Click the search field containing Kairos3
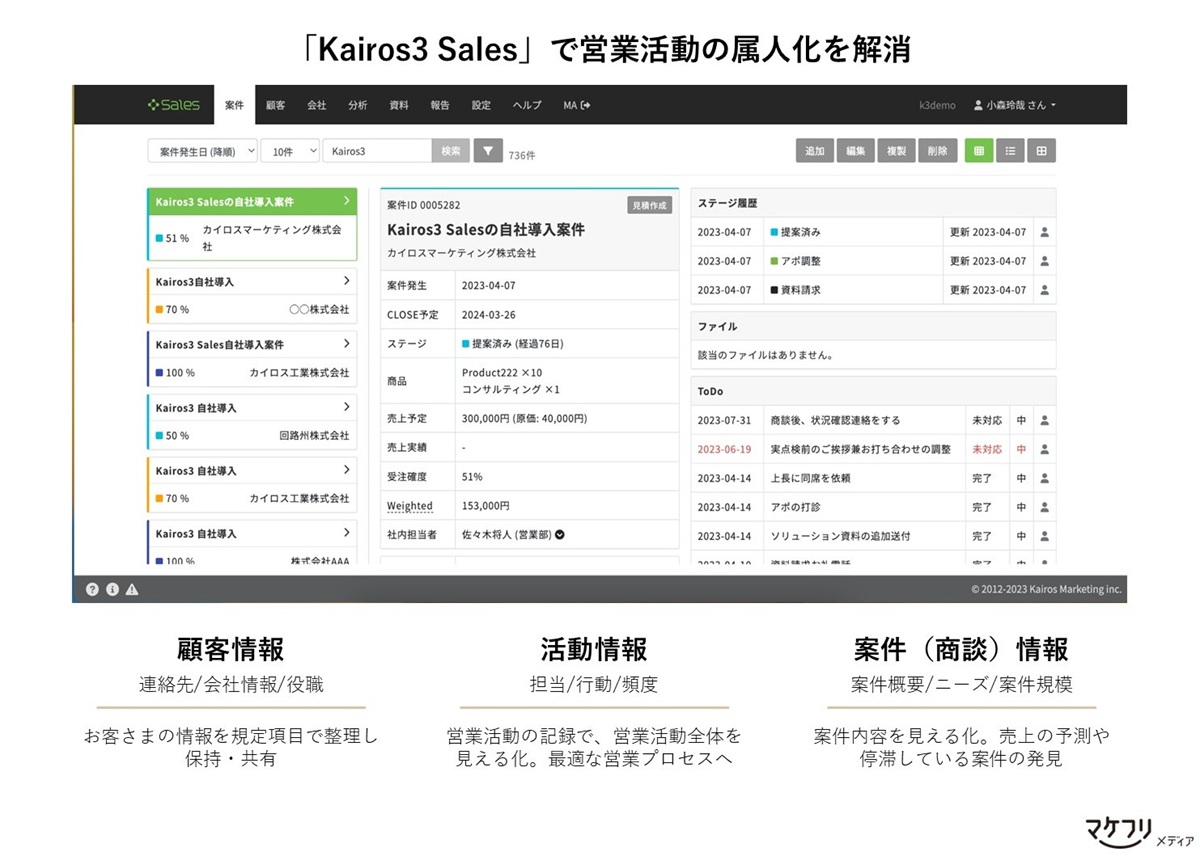Screen dimensions: 1200x856 tap(377, 151)
